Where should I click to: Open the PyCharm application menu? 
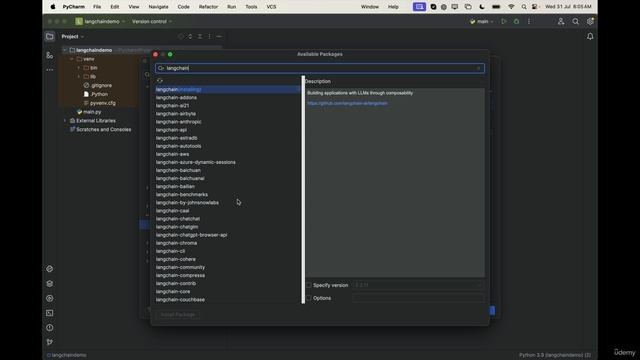[x=73, y=7]
